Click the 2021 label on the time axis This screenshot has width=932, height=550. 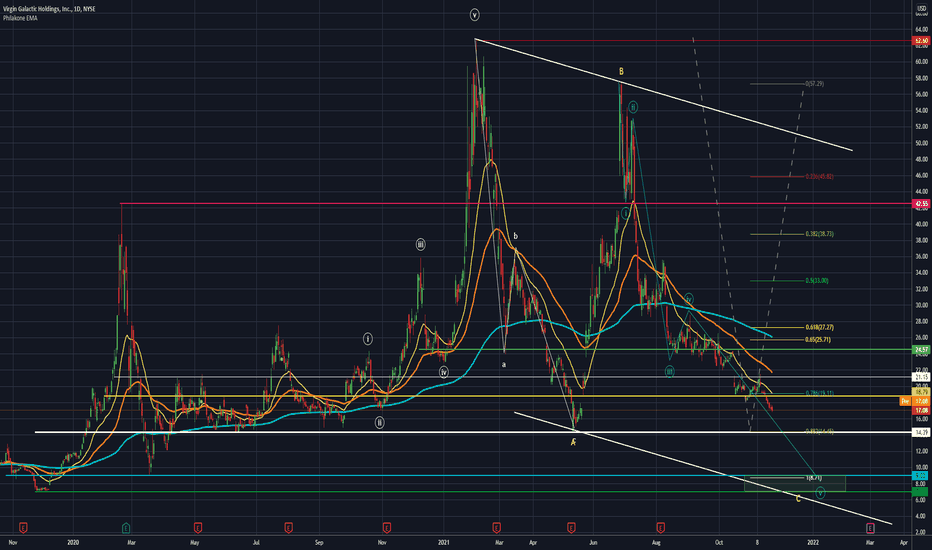(444, 542)
